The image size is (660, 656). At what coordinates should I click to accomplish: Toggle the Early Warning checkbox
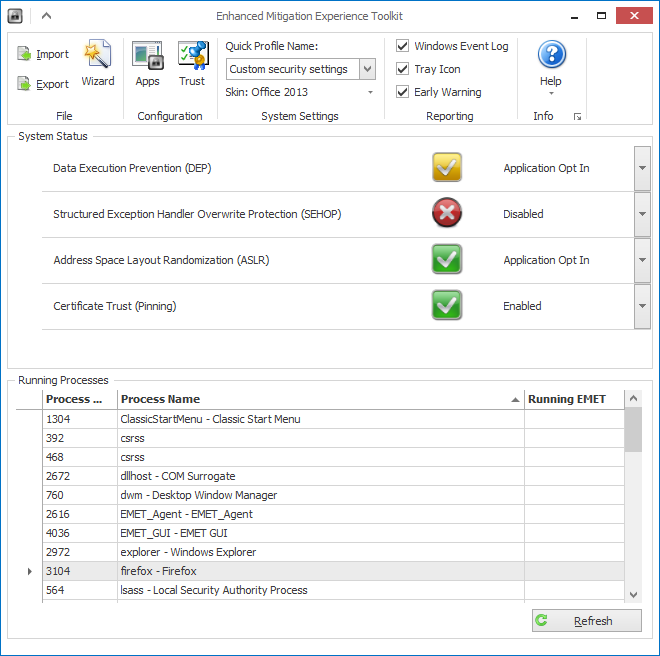click(402, 92)
